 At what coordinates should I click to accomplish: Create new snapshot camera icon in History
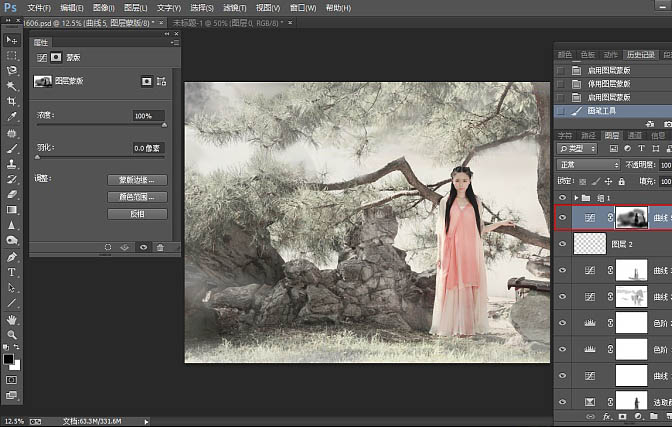(668, 124)
